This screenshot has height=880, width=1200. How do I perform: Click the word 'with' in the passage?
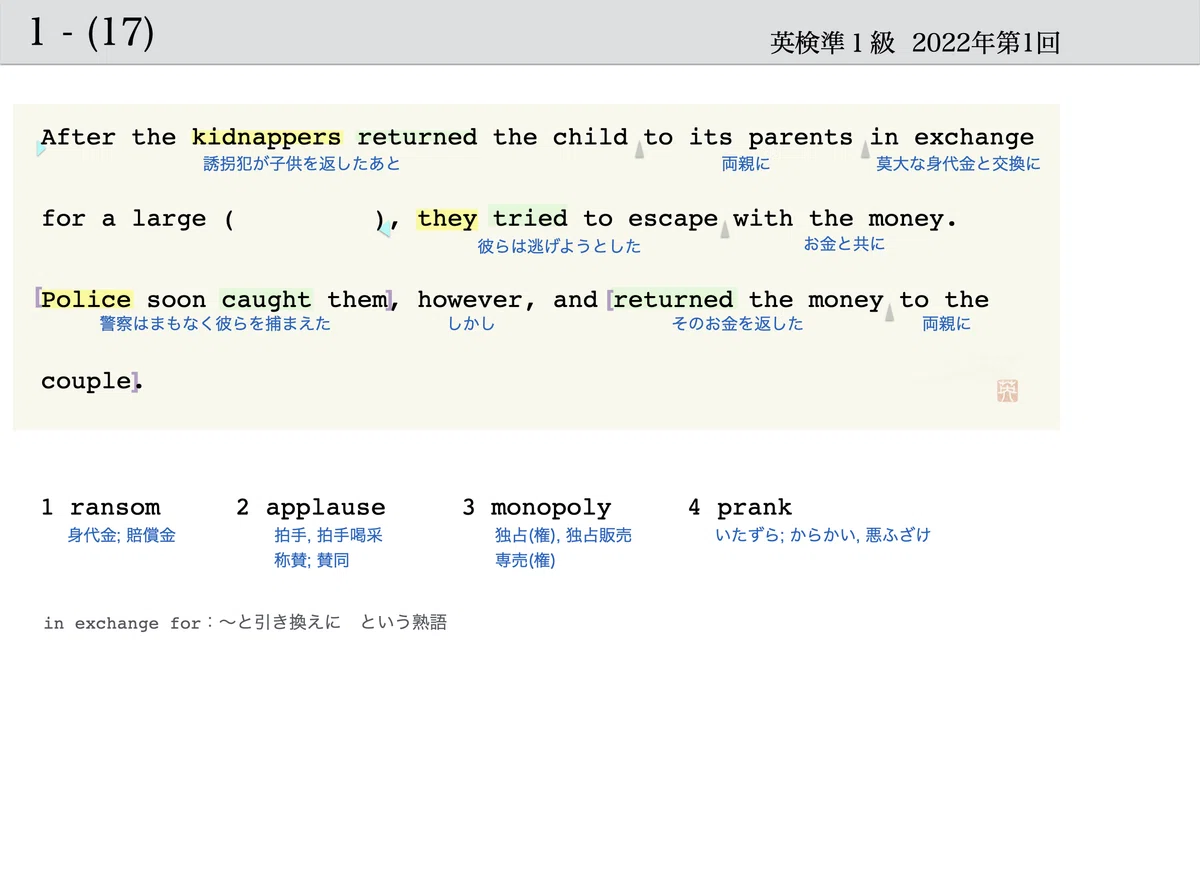(x=763, y=219)
